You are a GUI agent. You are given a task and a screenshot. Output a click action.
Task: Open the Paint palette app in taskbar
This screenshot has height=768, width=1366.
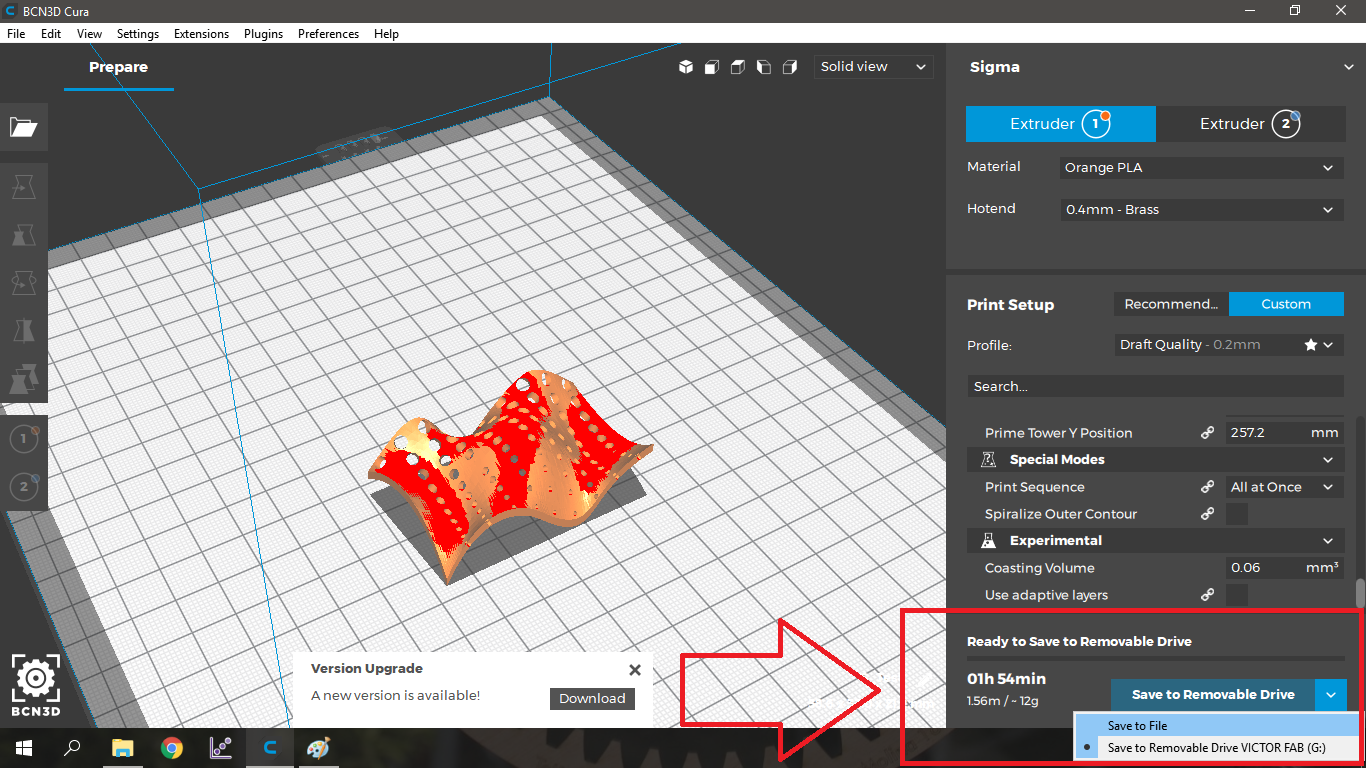pos(317,747)
